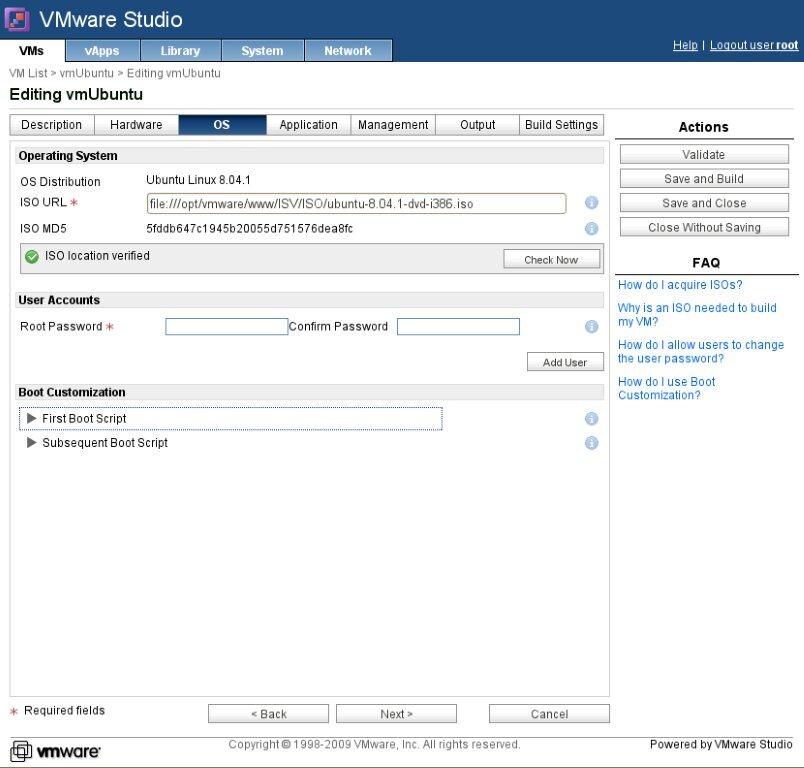Focus the ISO URL input field

pos(356,204)
